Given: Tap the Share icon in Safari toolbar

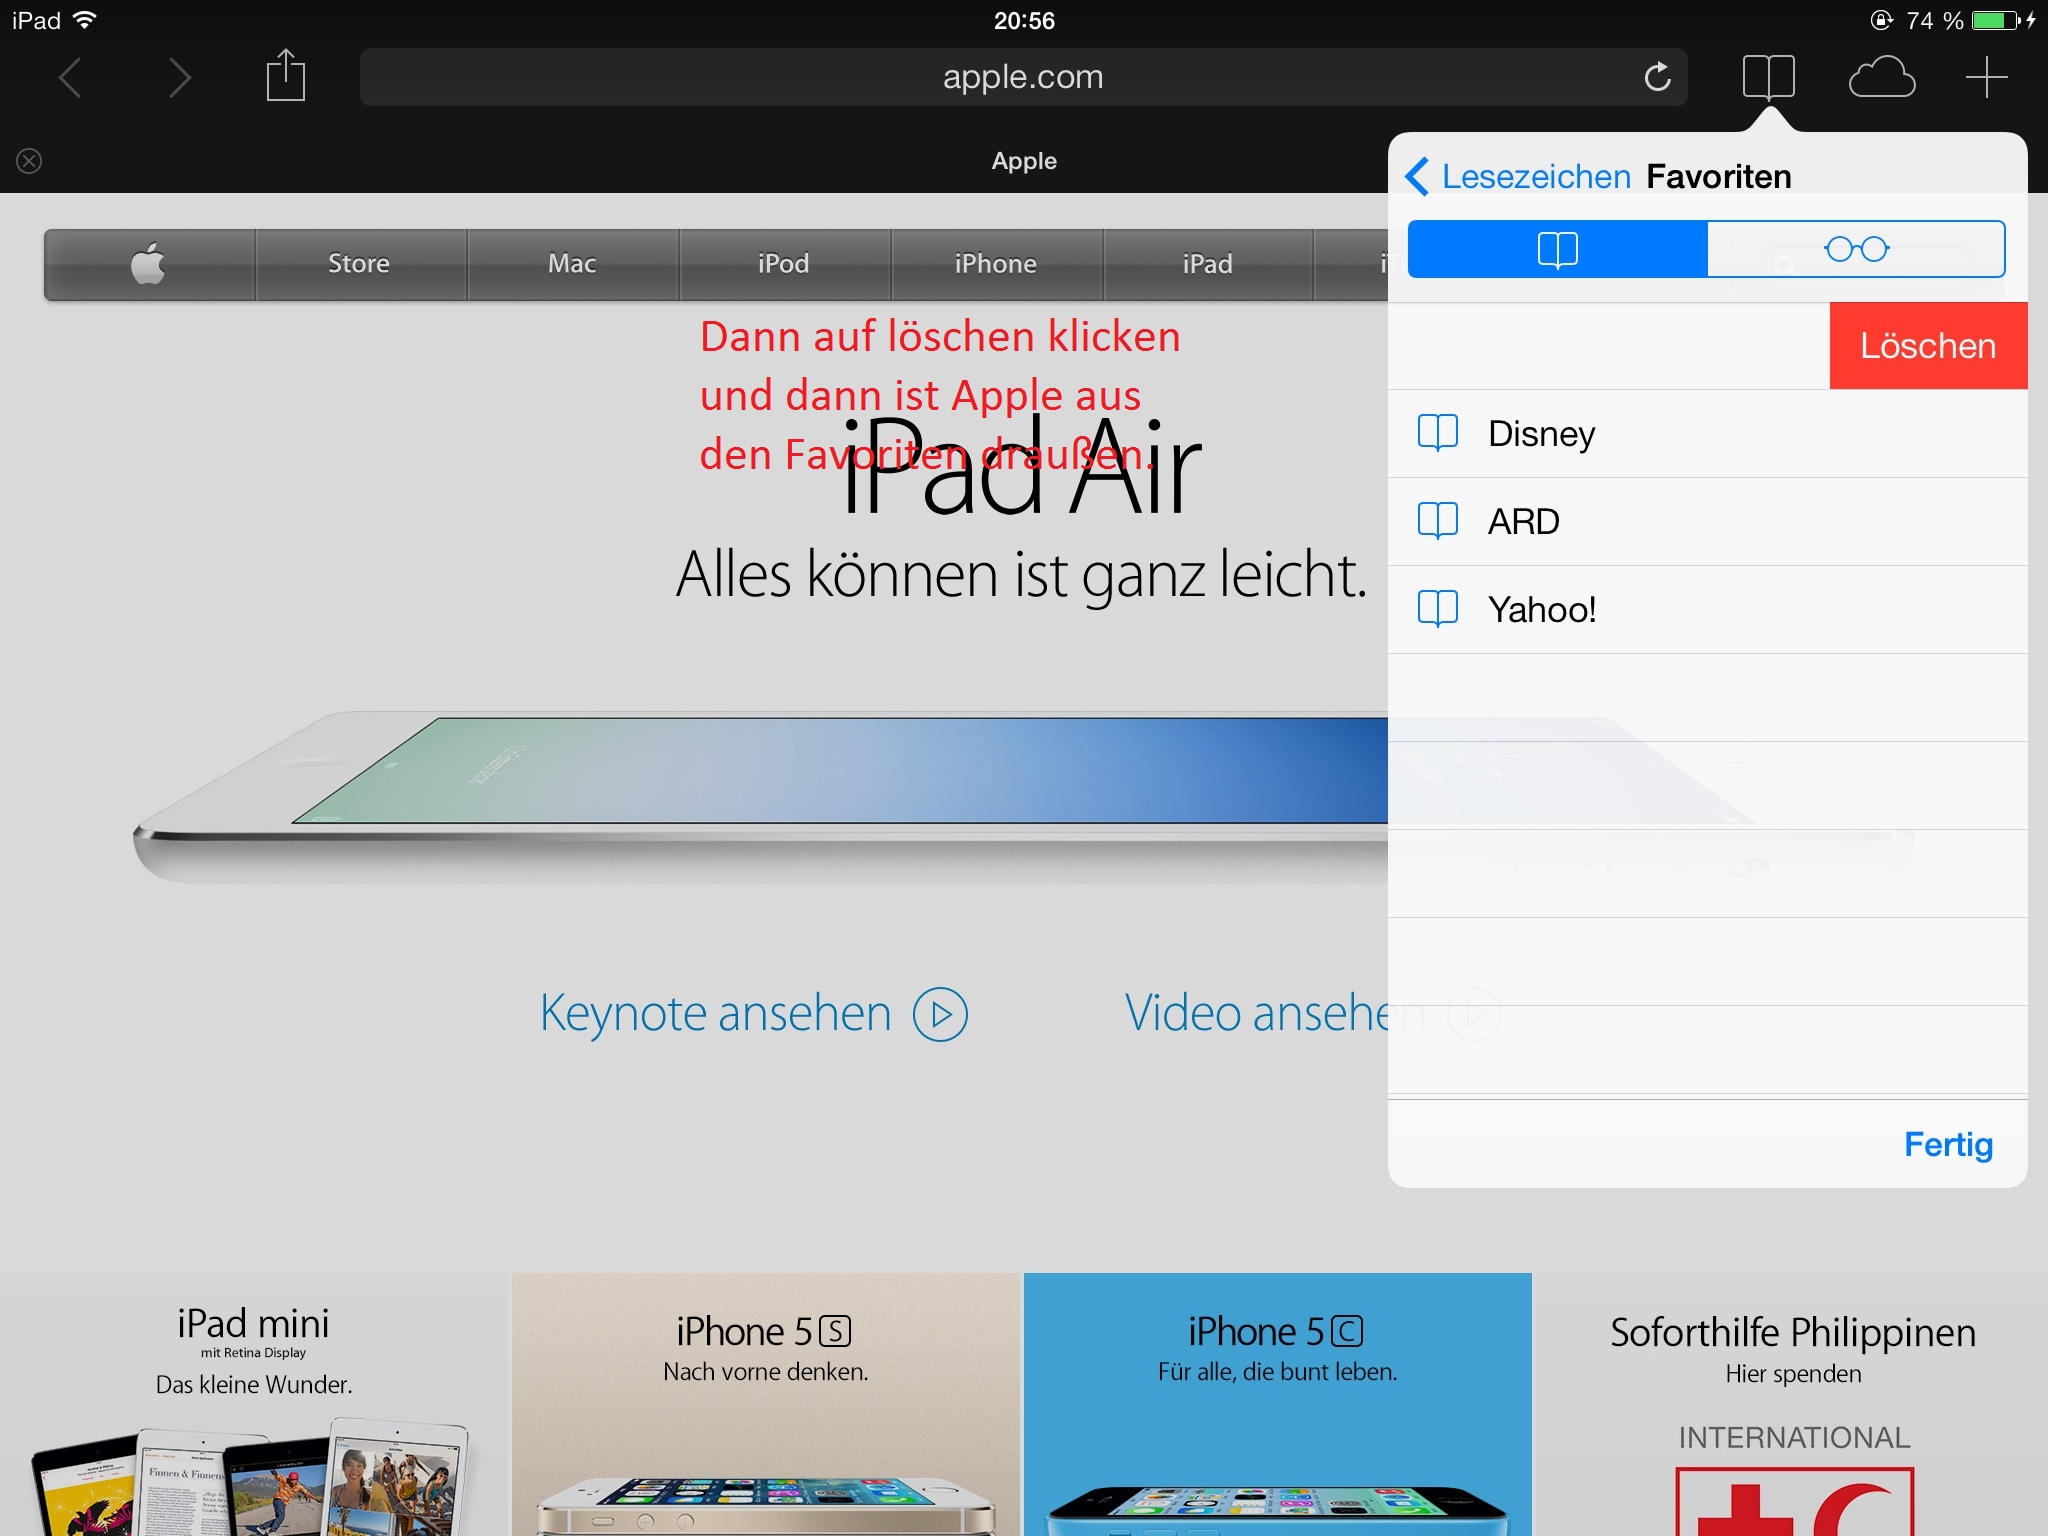Looking at the screenshot, I should click(285, 76).
